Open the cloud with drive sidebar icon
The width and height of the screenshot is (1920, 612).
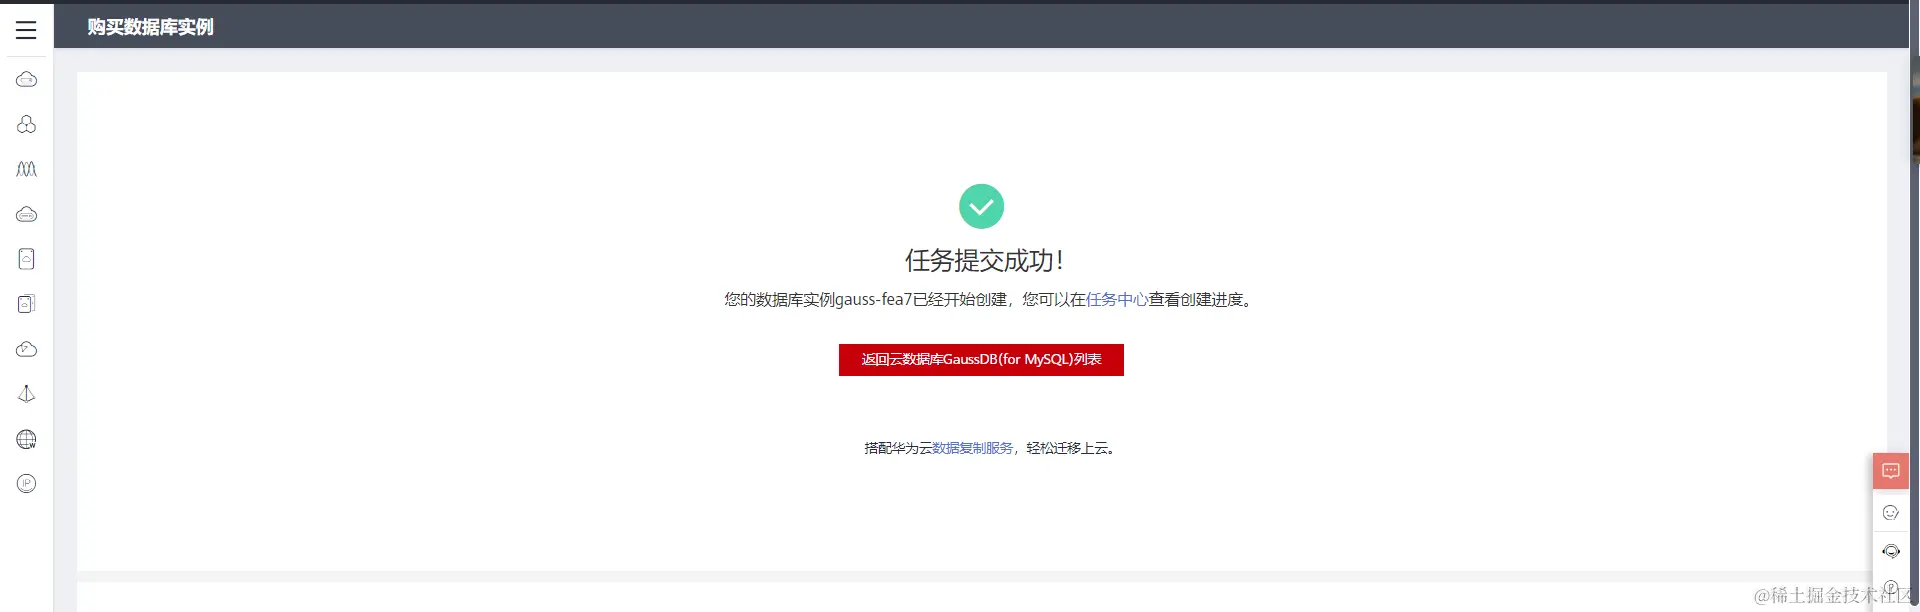[x=27, y=214]
